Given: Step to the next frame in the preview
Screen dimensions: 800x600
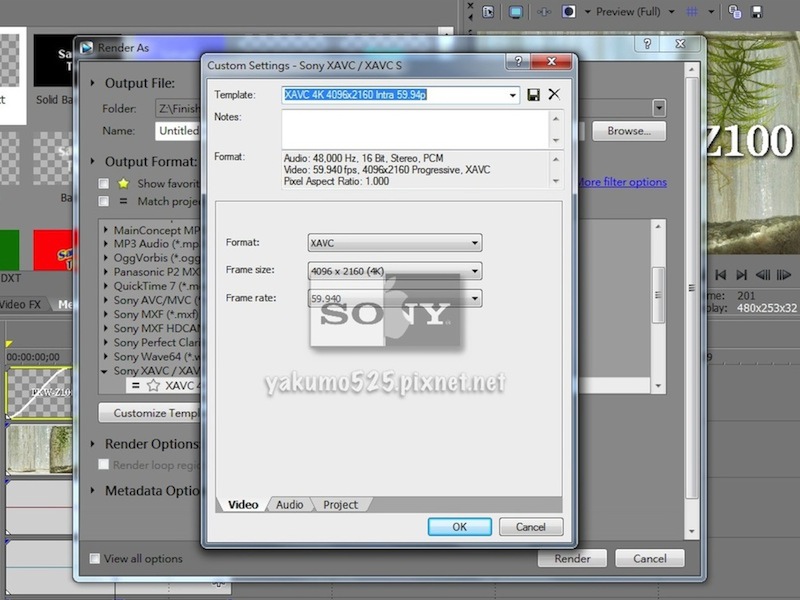Looking at the screenshot, I should pos(783,275).
